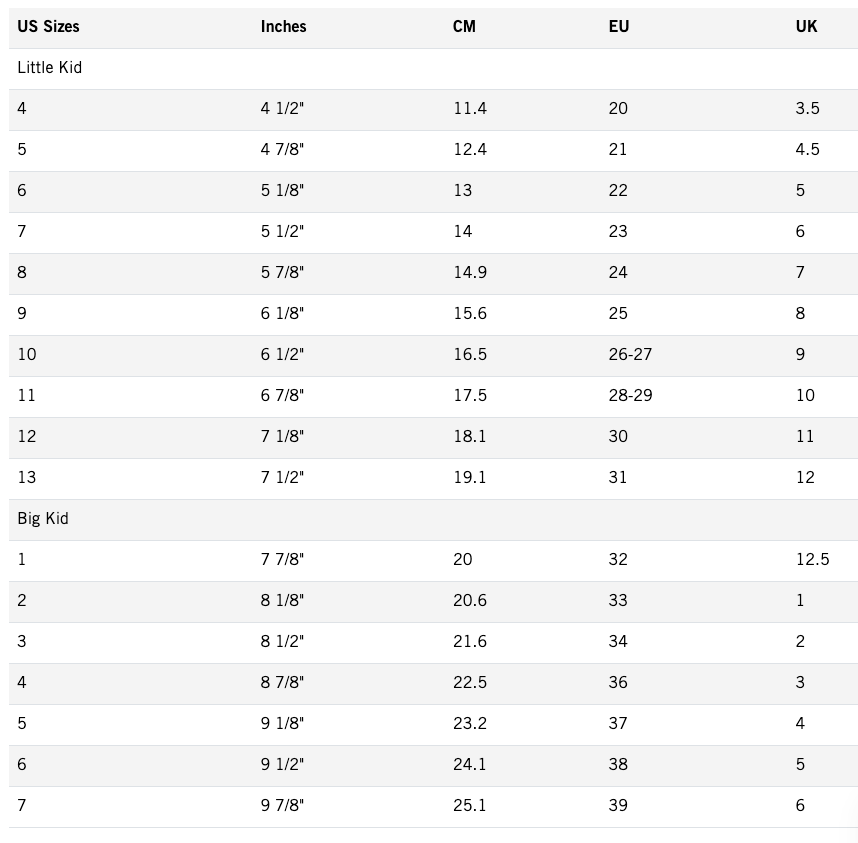The width and height of the screenshot is (858, 843).
Task: Click the 3.5 UK size cell
Action: 807,108
